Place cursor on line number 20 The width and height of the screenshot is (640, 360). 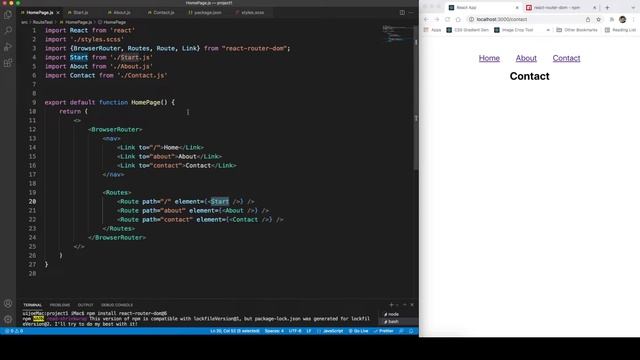[x=32, y=202]
